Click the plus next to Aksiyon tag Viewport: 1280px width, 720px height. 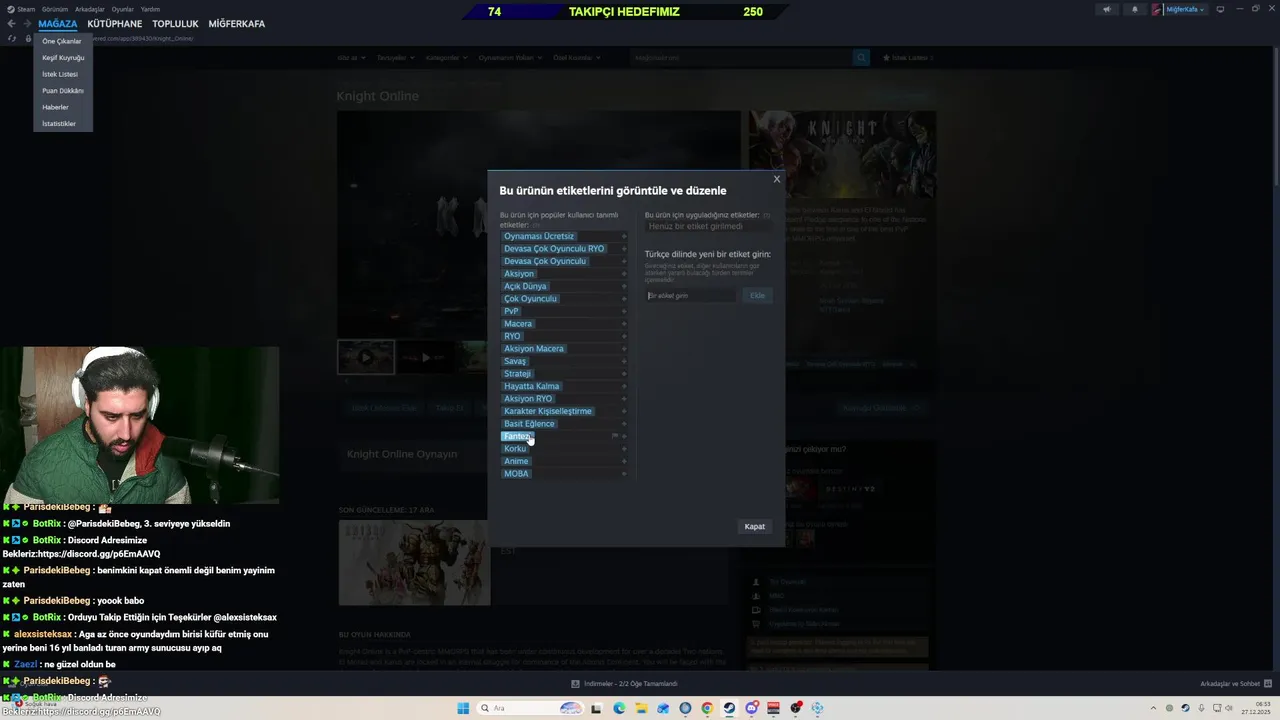(x=624, y=274)
